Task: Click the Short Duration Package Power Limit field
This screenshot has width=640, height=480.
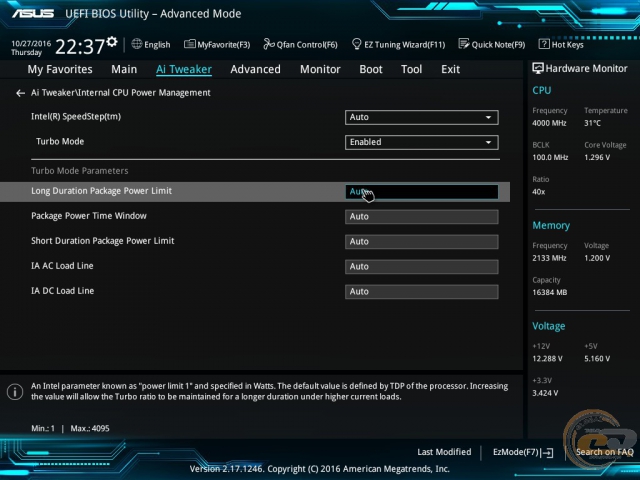Action: [x=421, y=242]
